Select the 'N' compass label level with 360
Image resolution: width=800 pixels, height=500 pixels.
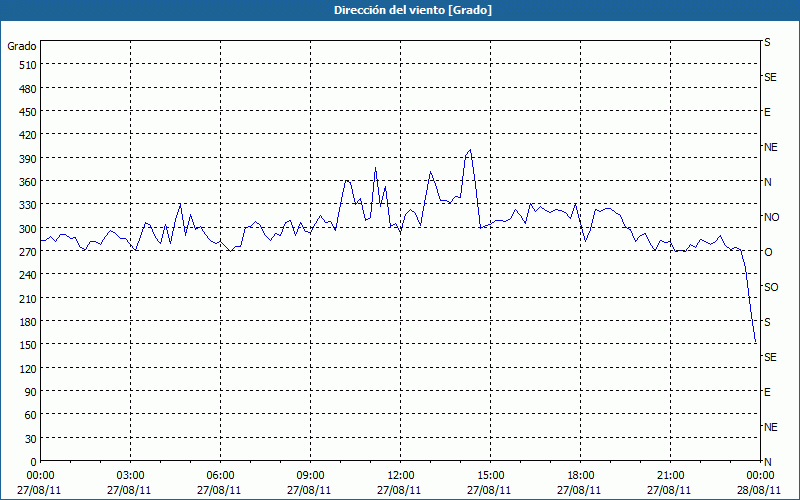click(x=767, y=182)
